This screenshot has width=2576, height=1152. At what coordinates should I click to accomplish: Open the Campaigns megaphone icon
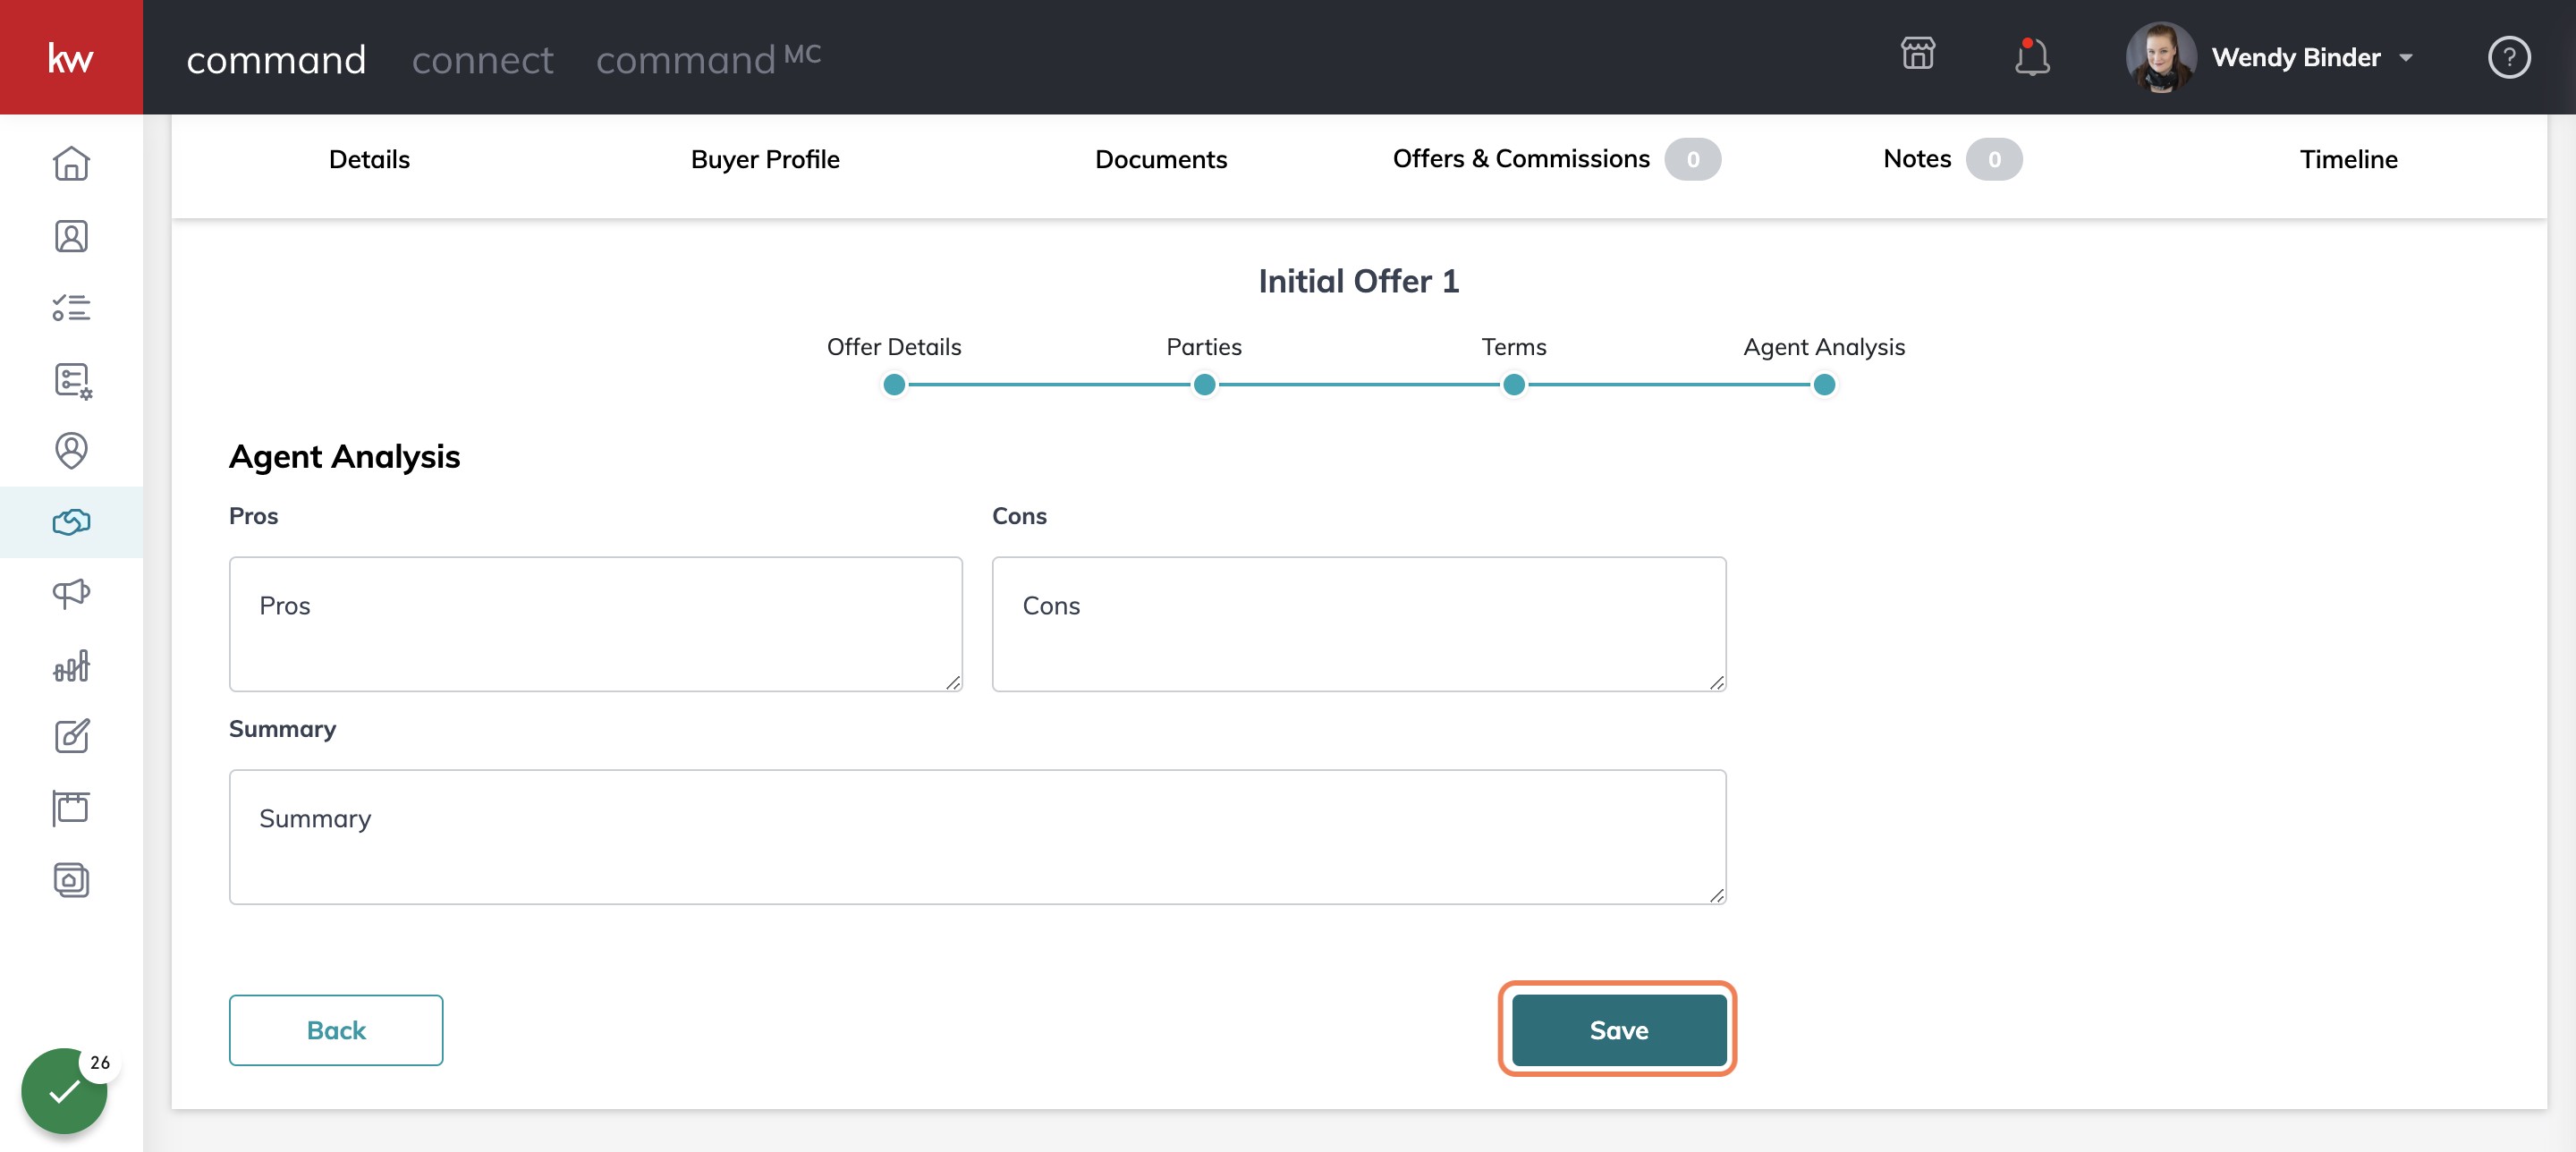[x=71, y=594]
